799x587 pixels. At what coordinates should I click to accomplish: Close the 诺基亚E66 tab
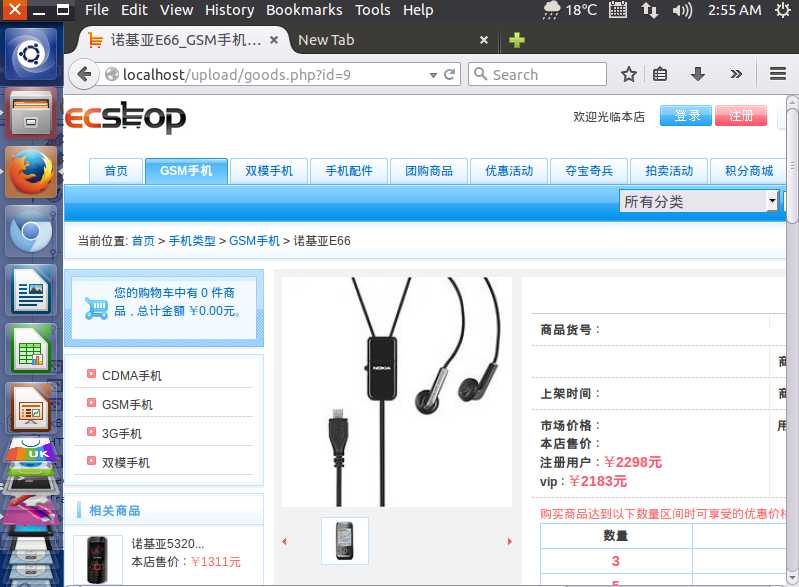274,40
